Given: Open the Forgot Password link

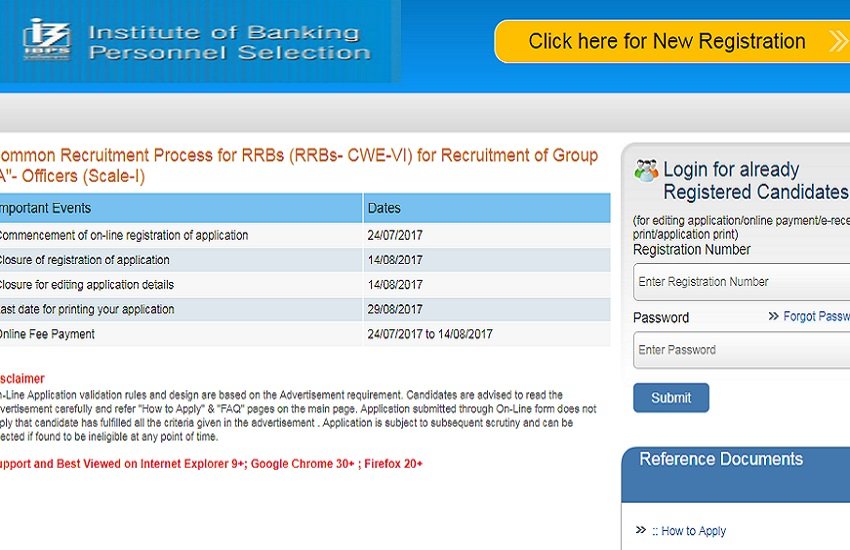Looking at the screenshot, I should click(816, 316).
